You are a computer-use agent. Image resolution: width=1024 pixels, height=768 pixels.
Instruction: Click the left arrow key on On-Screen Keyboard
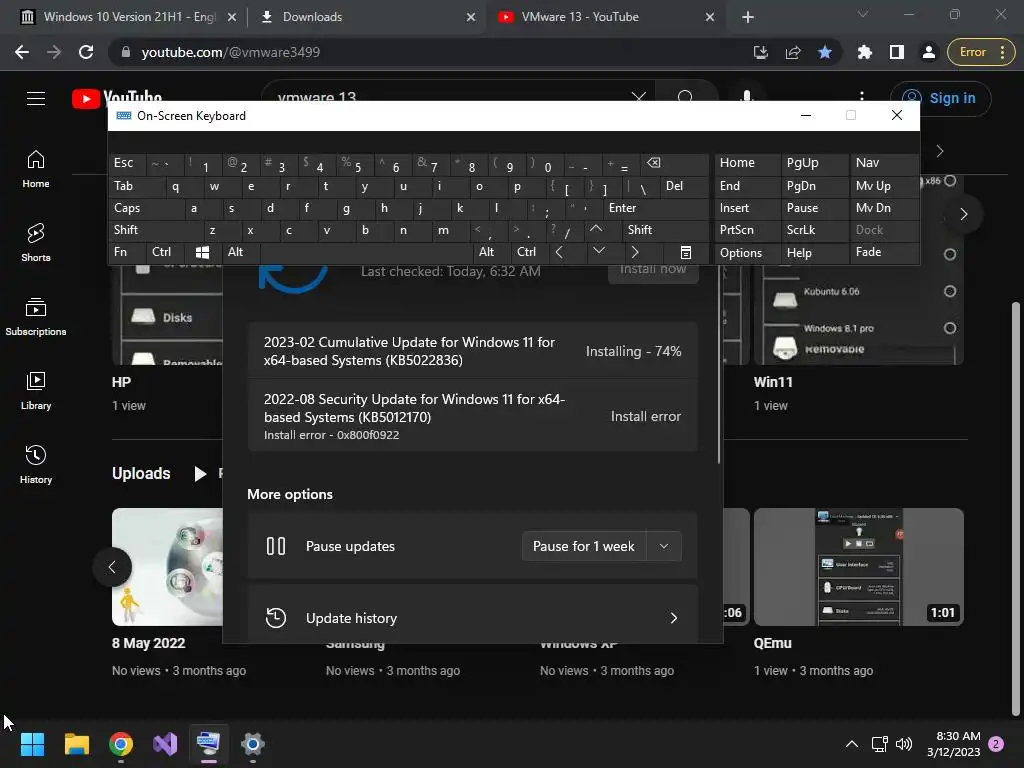(559, 253)
